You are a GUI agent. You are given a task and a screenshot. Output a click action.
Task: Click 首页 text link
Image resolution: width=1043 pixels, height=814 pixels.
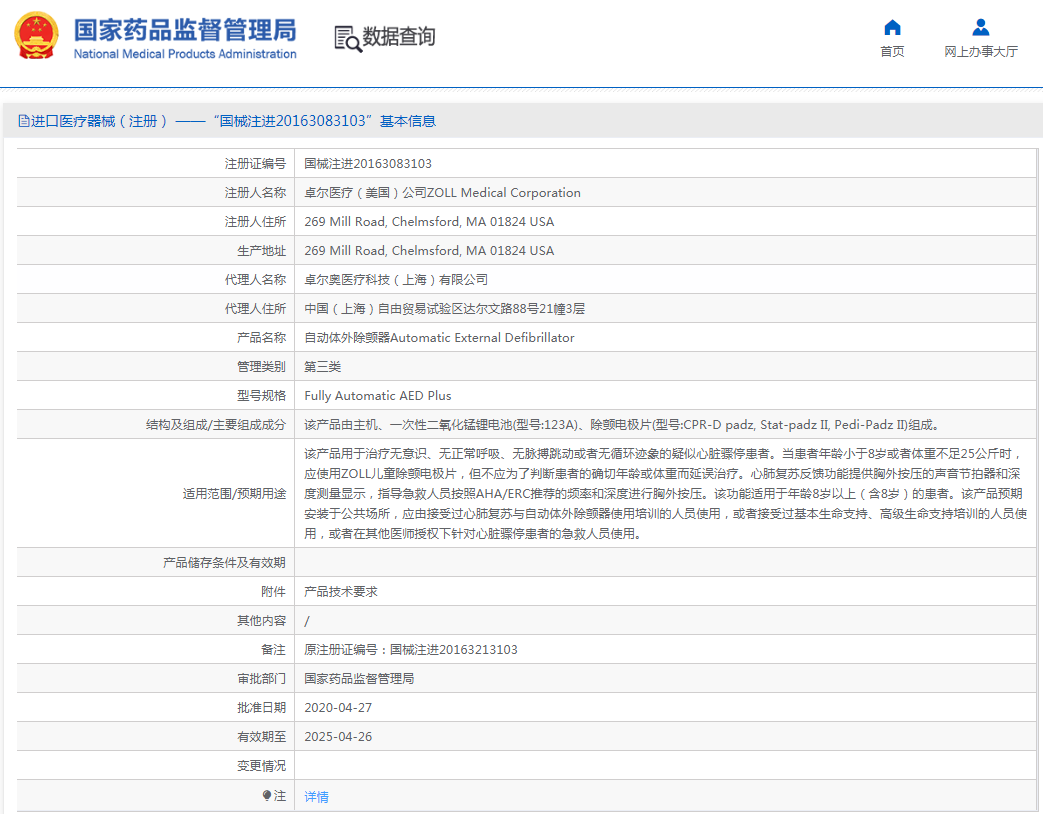pos(892,52)
